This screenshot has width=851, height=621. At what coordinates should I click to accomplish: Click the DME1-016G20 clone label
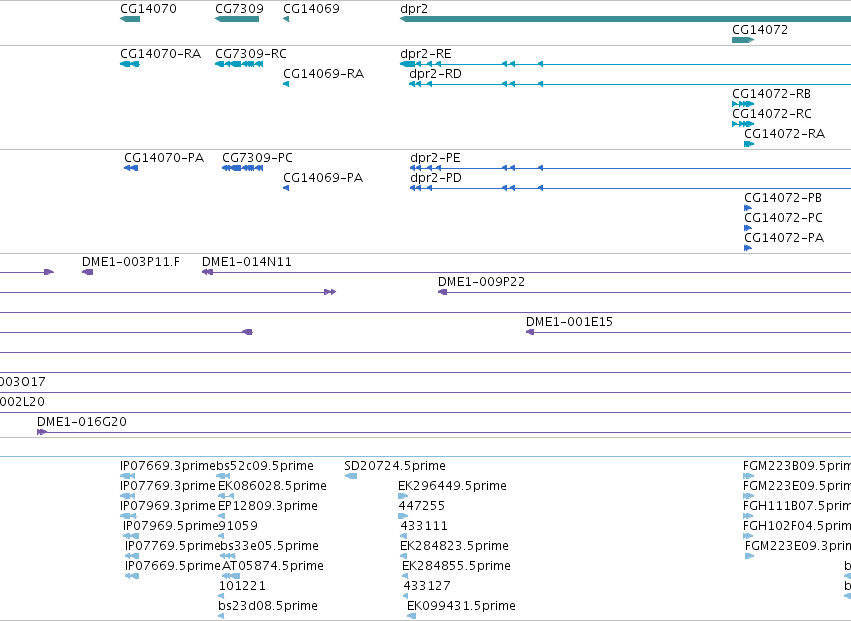point(82,422)
